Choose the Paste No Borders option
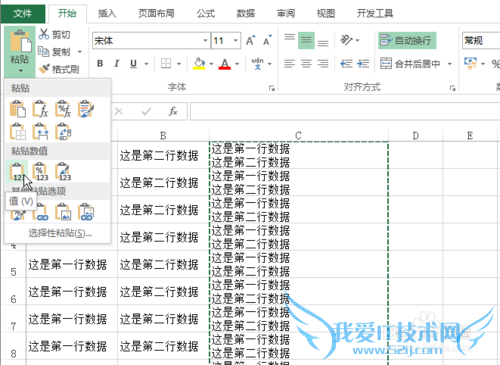500x365 pixels. coord(18,131)
